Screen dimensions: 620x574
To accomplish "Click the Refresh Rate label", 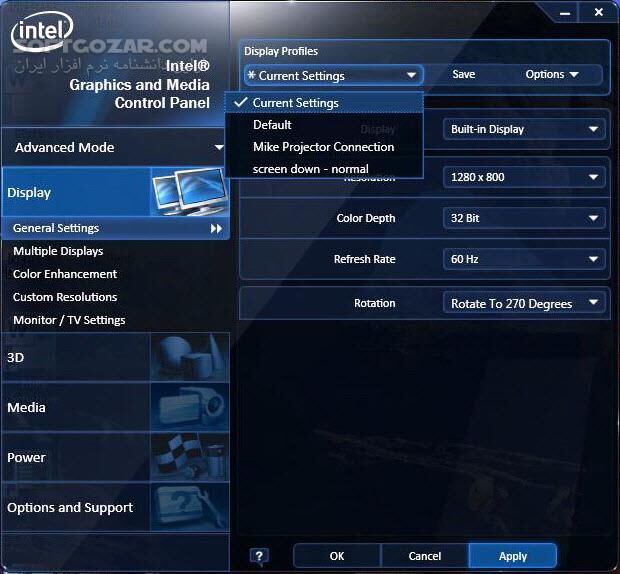I will tap(365, 259).
